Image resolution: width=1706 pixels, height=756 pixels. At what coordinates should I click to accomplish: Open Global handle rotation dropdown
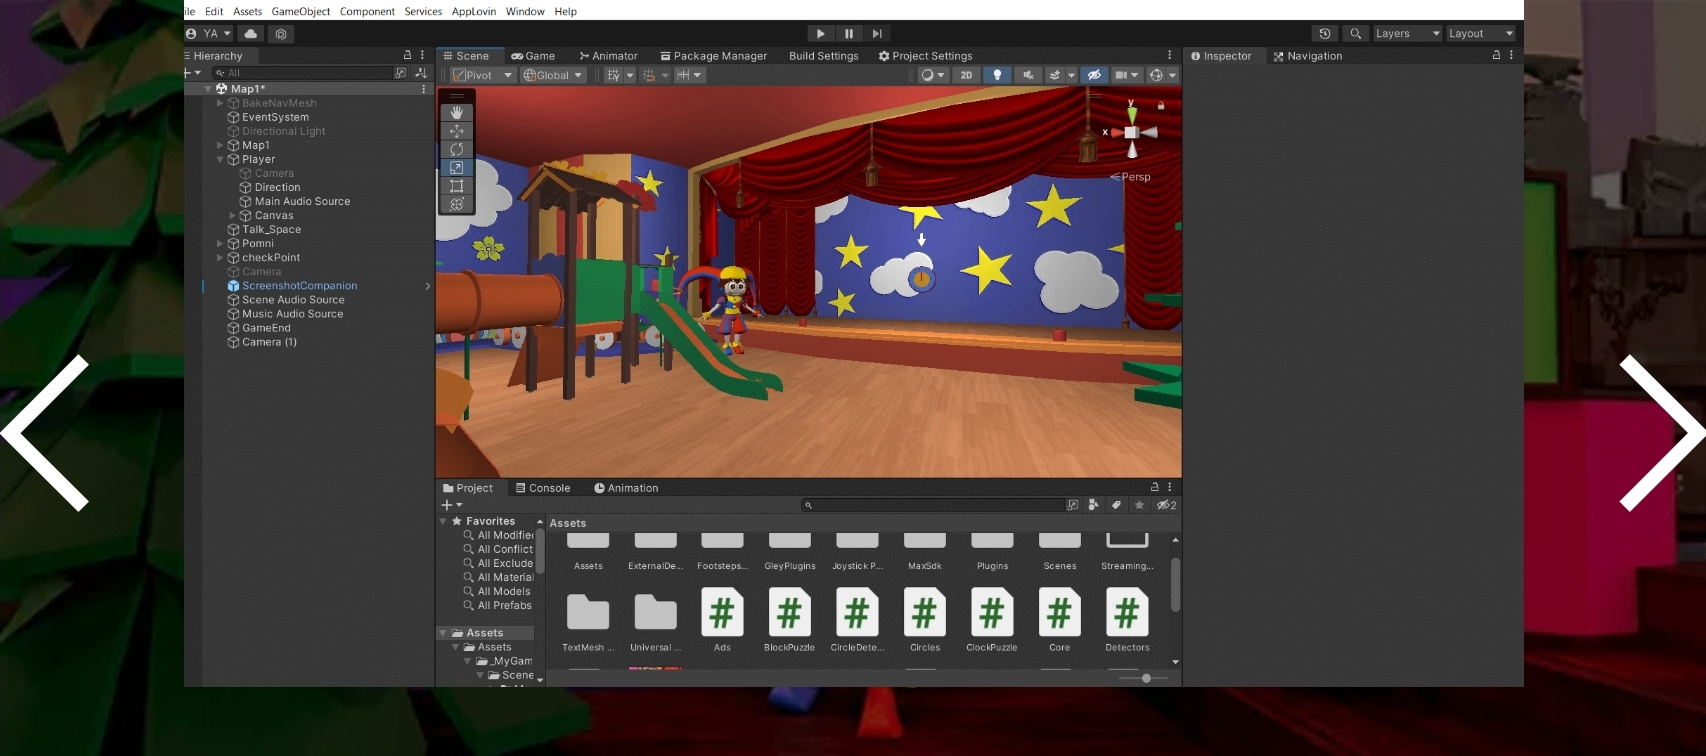coord(553,75)
